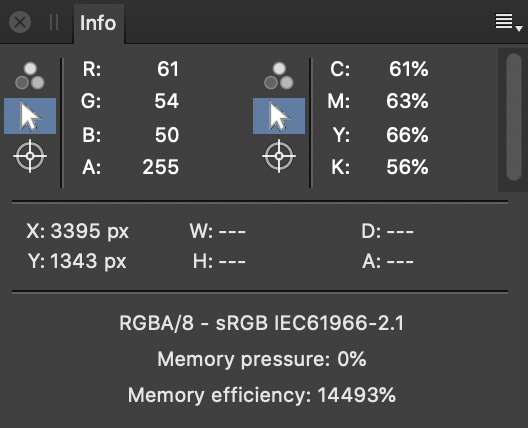Toggle the CMYK cursor readout button
Screen dimensions: 528x428
279,116
